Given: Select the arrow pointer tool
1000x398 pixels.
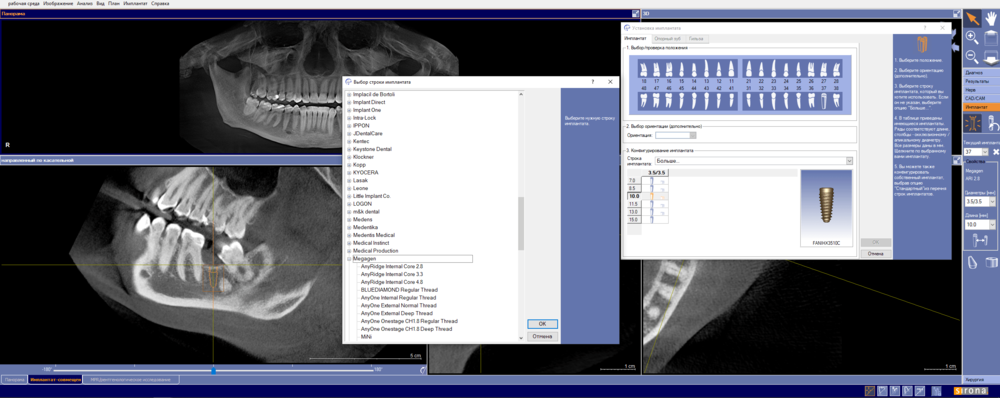Looking at the screenshot, I should click(972, 18).
